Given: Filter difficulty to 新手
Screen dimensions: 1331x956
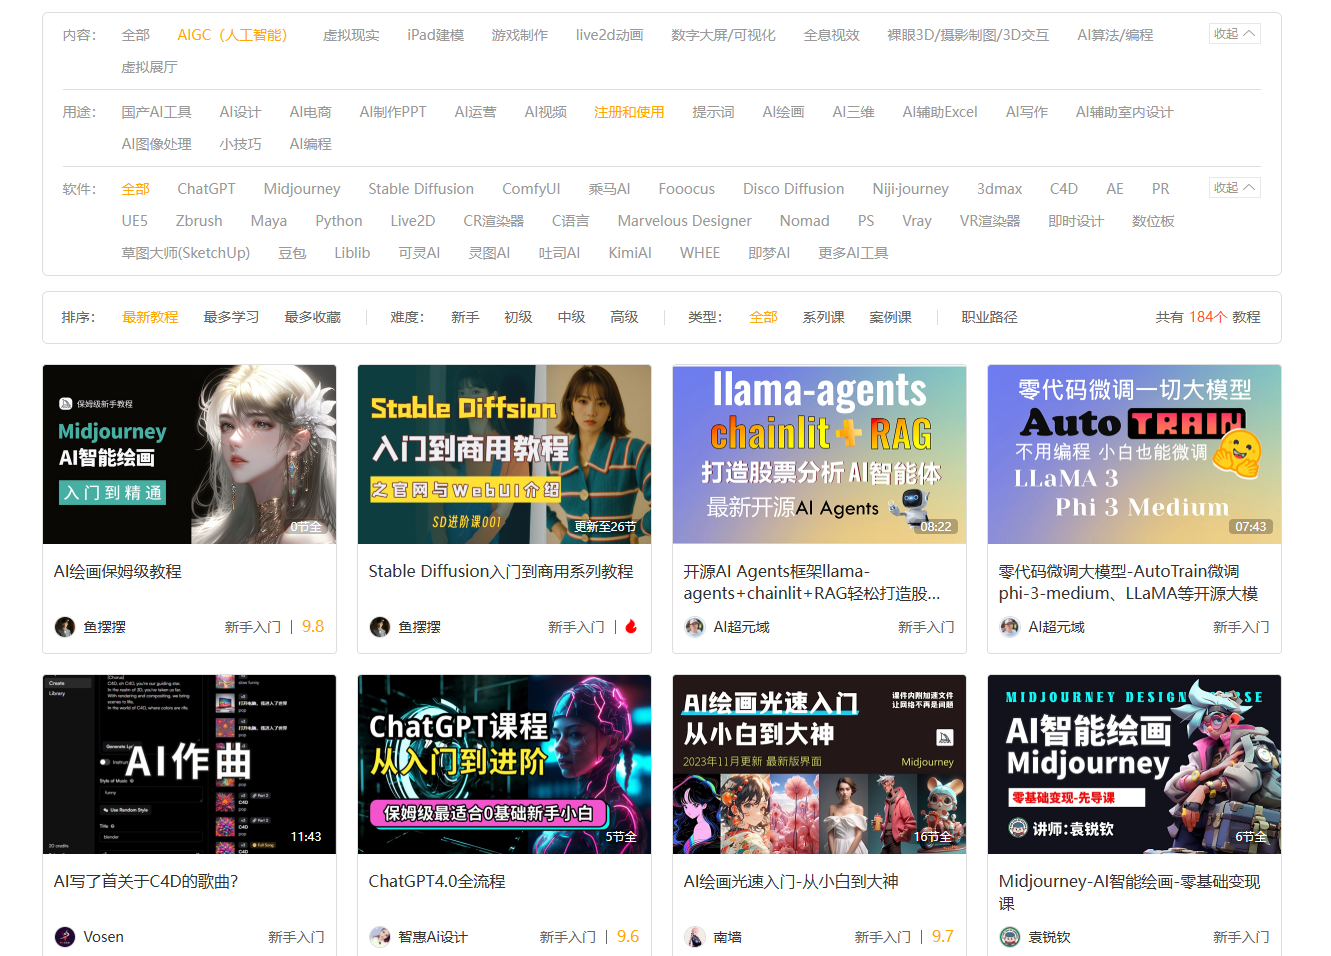Looking at the screenshot, I should [465, 317].
